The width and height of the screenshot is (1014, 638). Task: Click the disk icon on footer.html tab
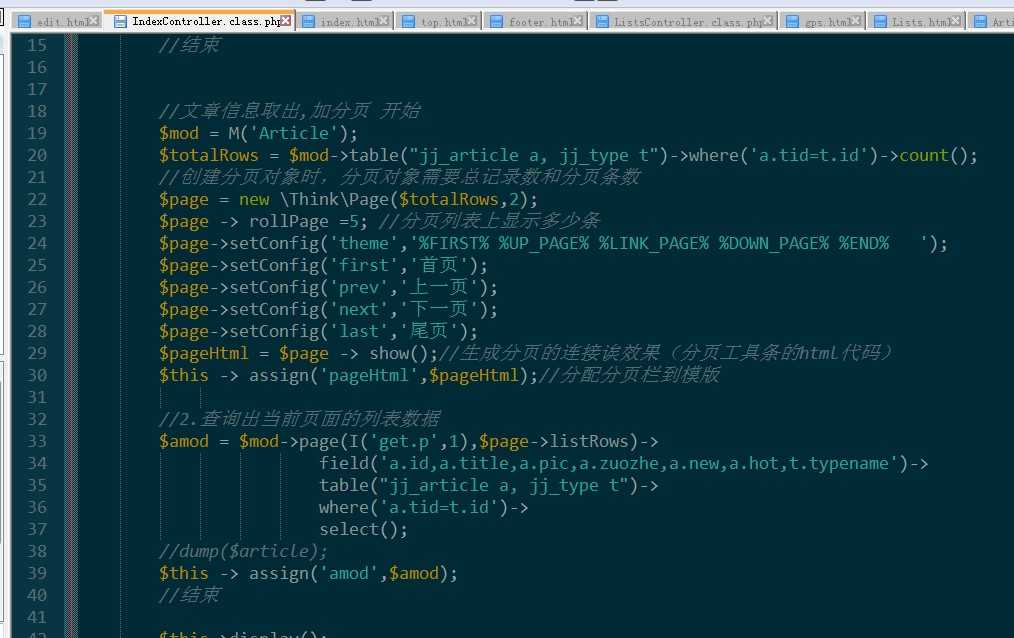[x=496, y=21]
